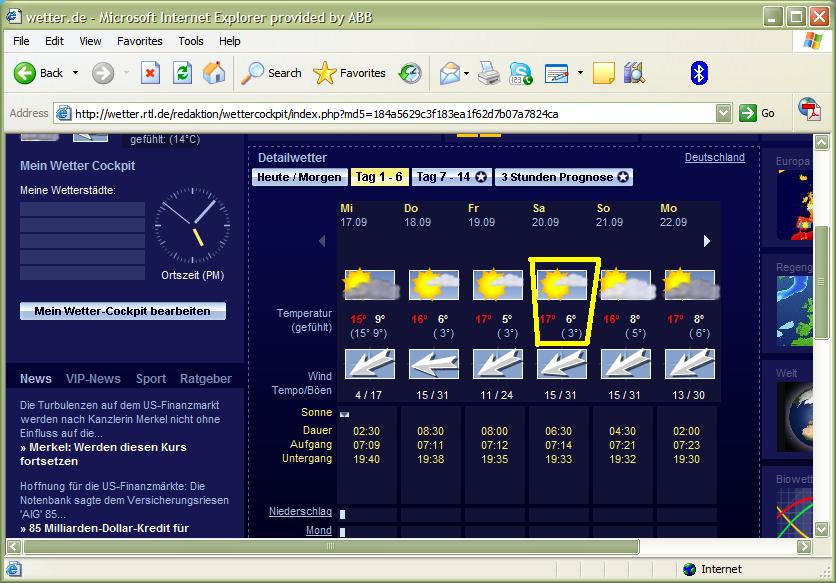The width and height of the screenshot is (836, 583).
Task: Expand the Niederschlag row toggle
Action: 342,514
